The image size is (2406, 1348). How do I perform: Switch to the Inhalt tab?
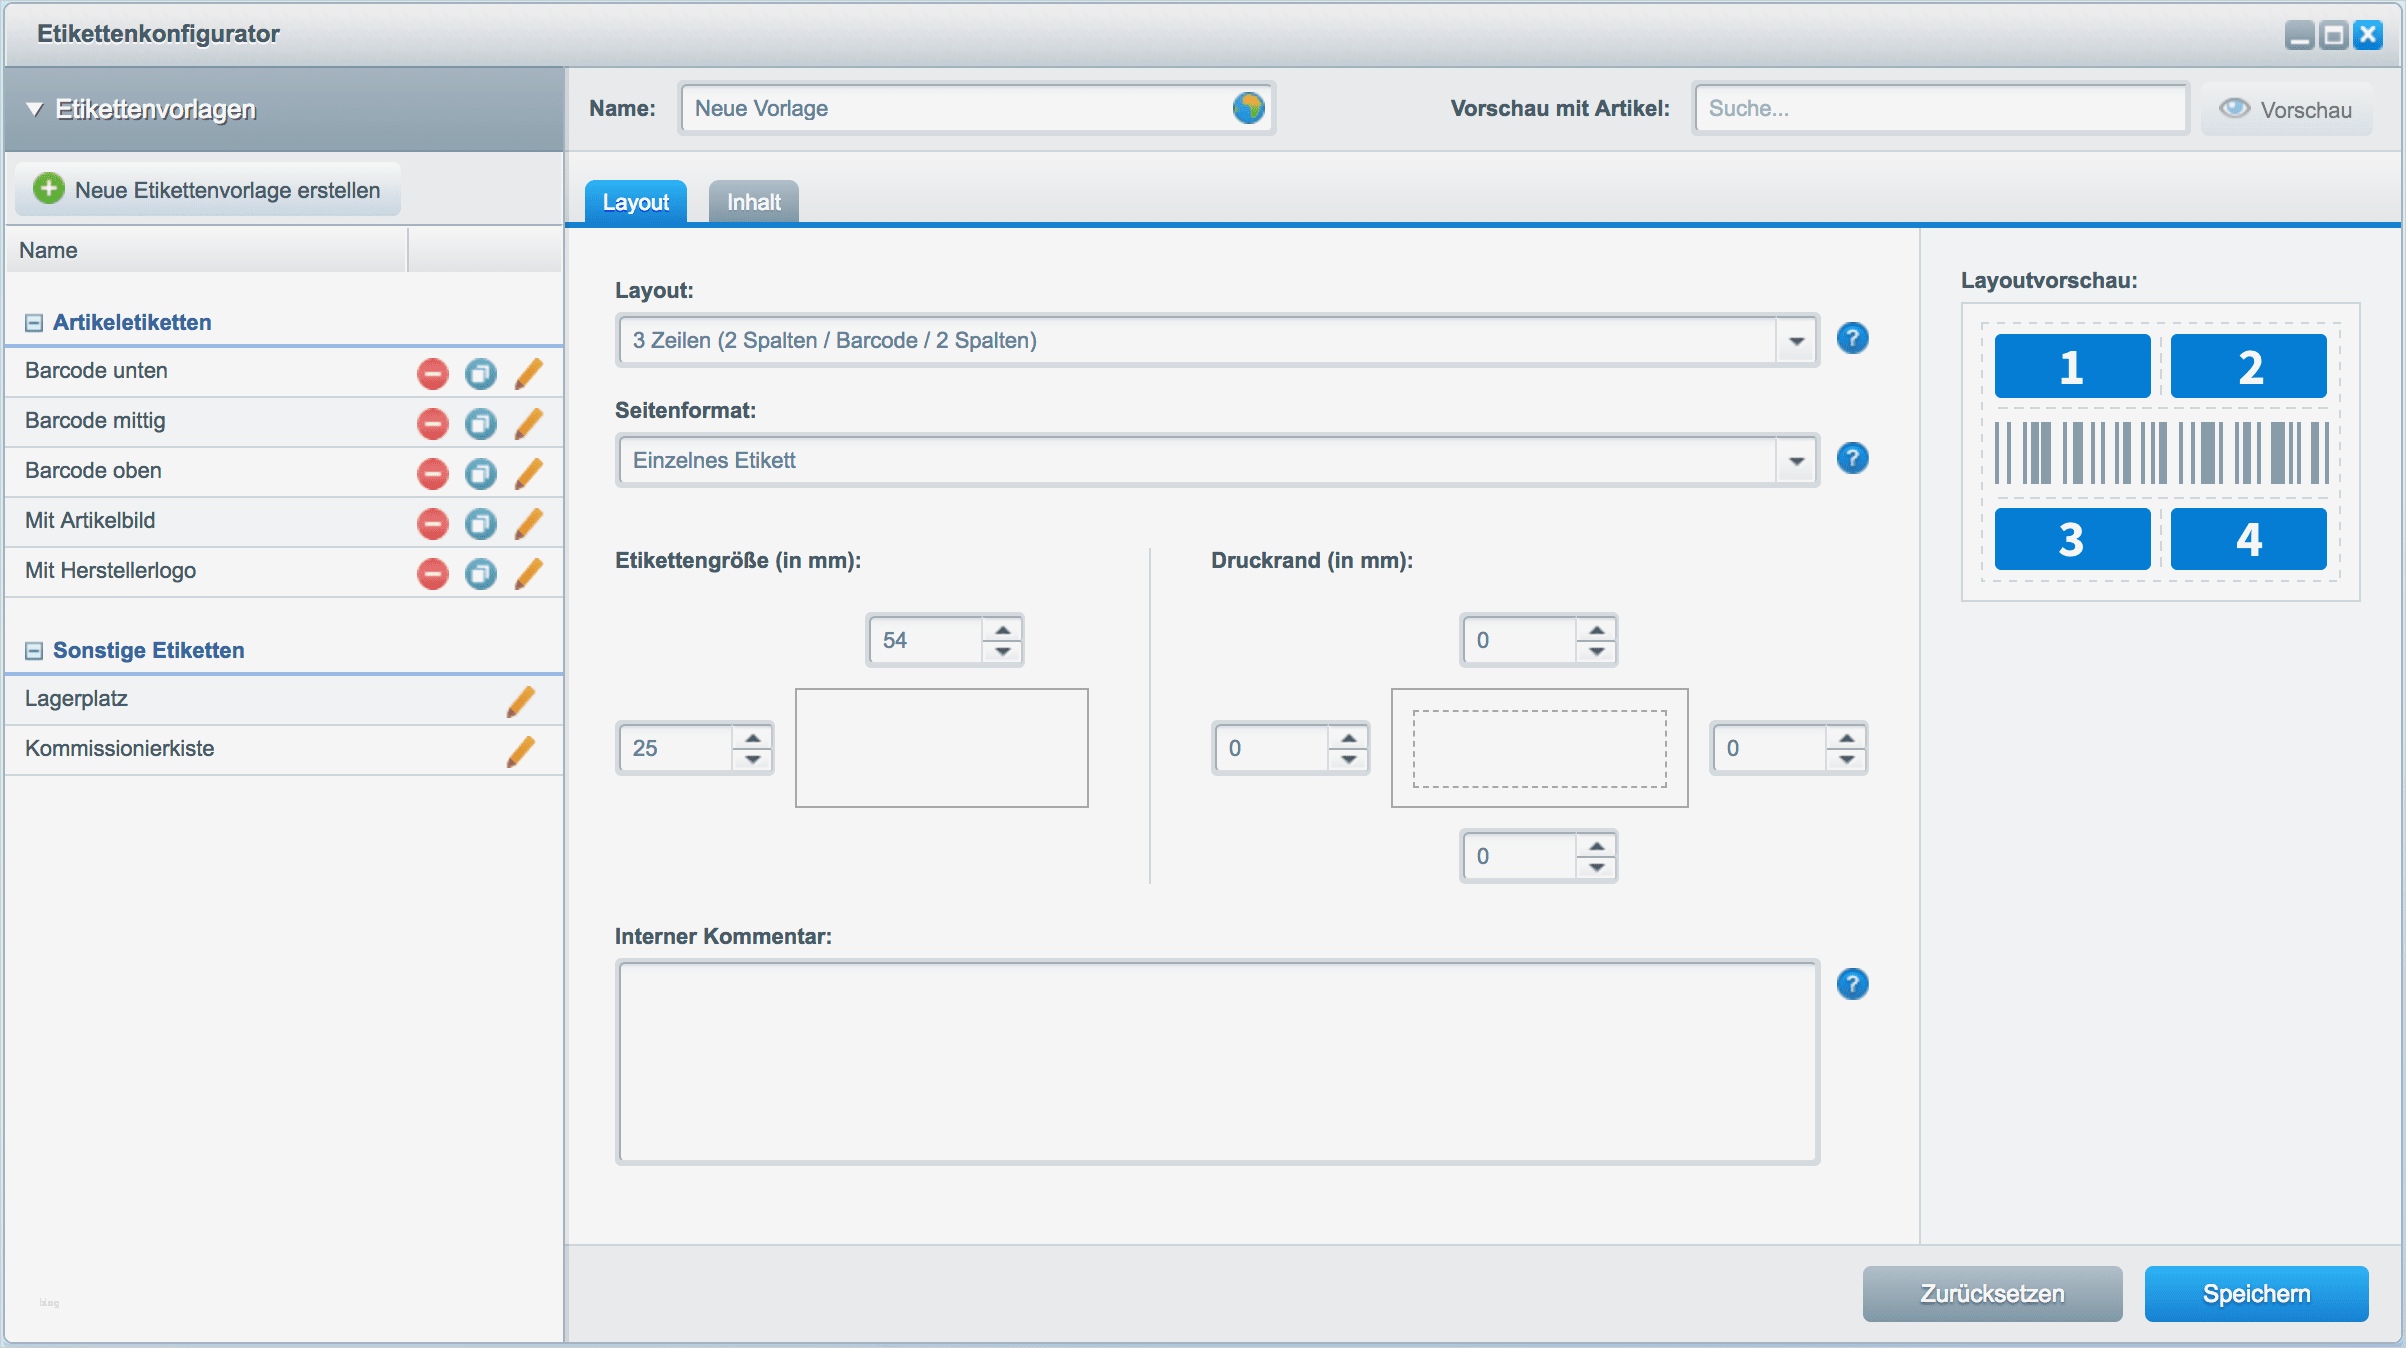[753, 202]
